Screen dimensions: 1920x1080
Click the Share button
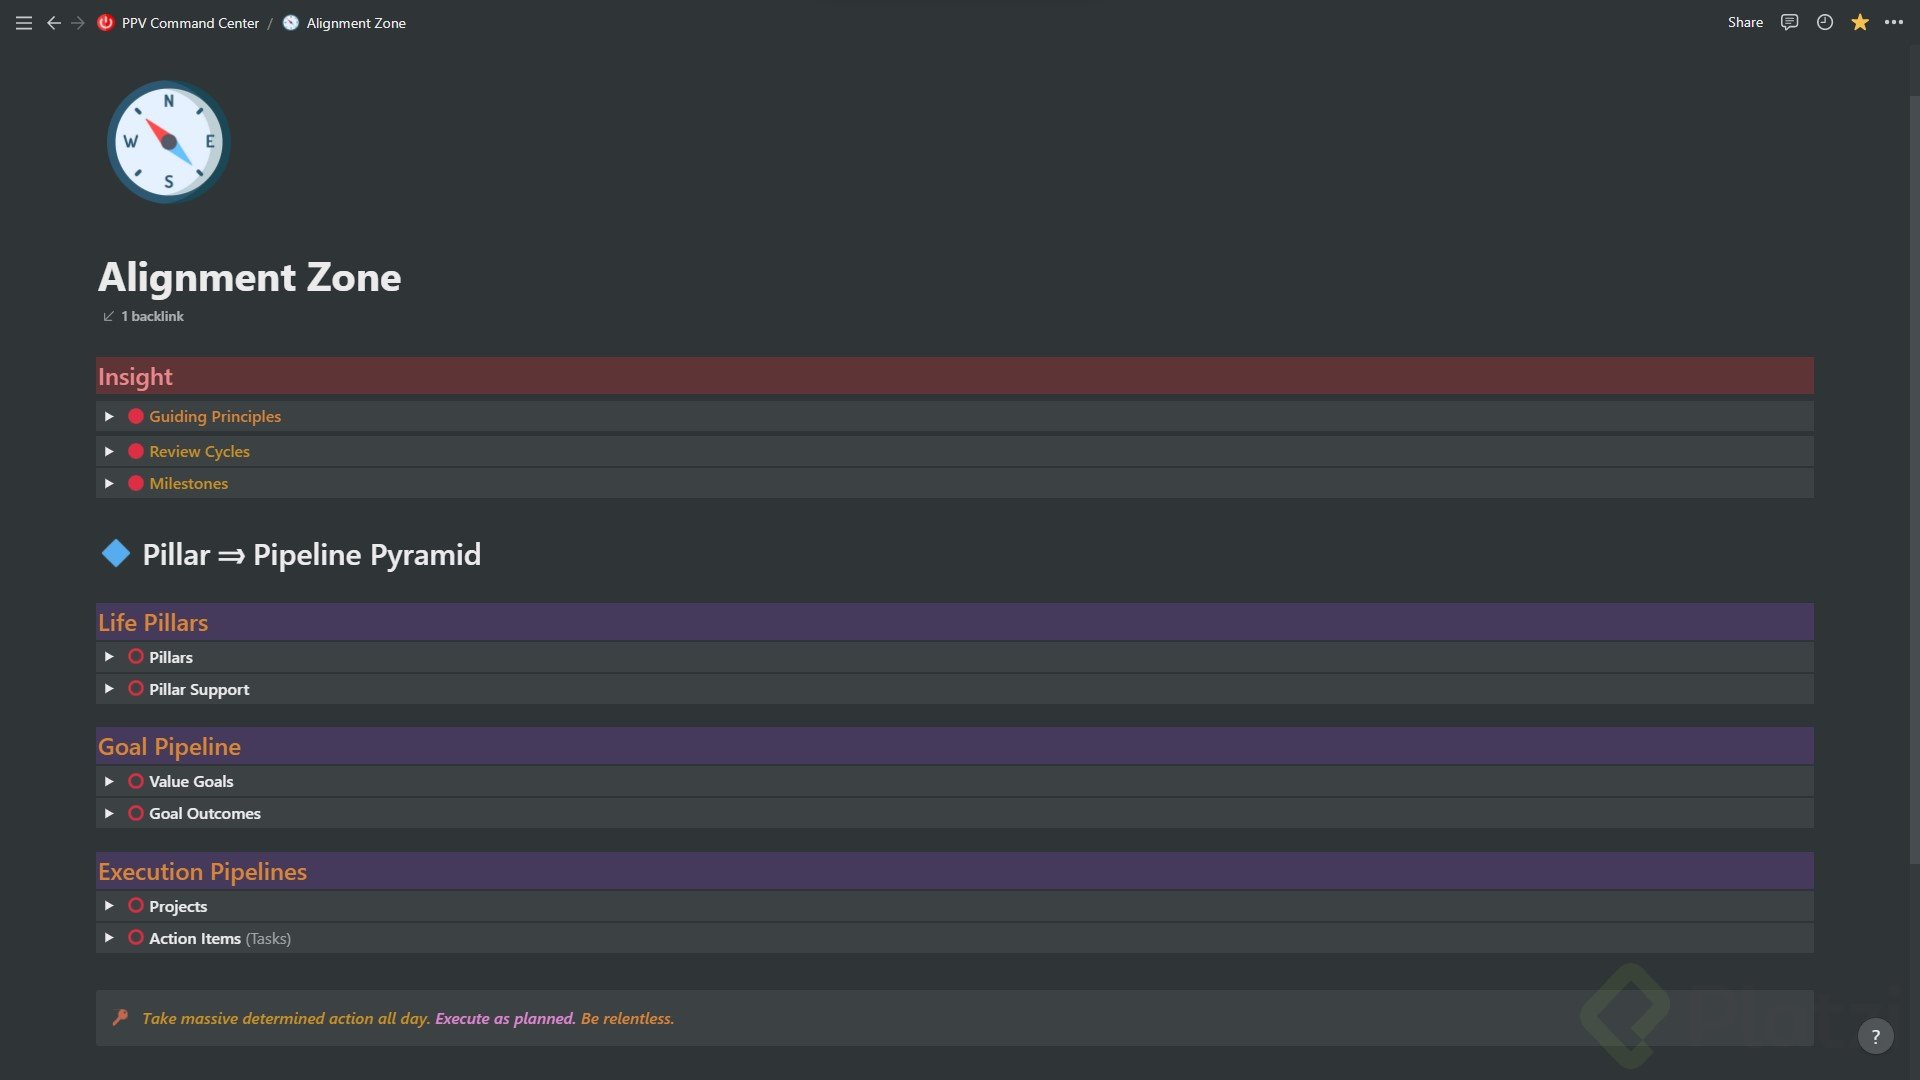[x=1745, y=22]
